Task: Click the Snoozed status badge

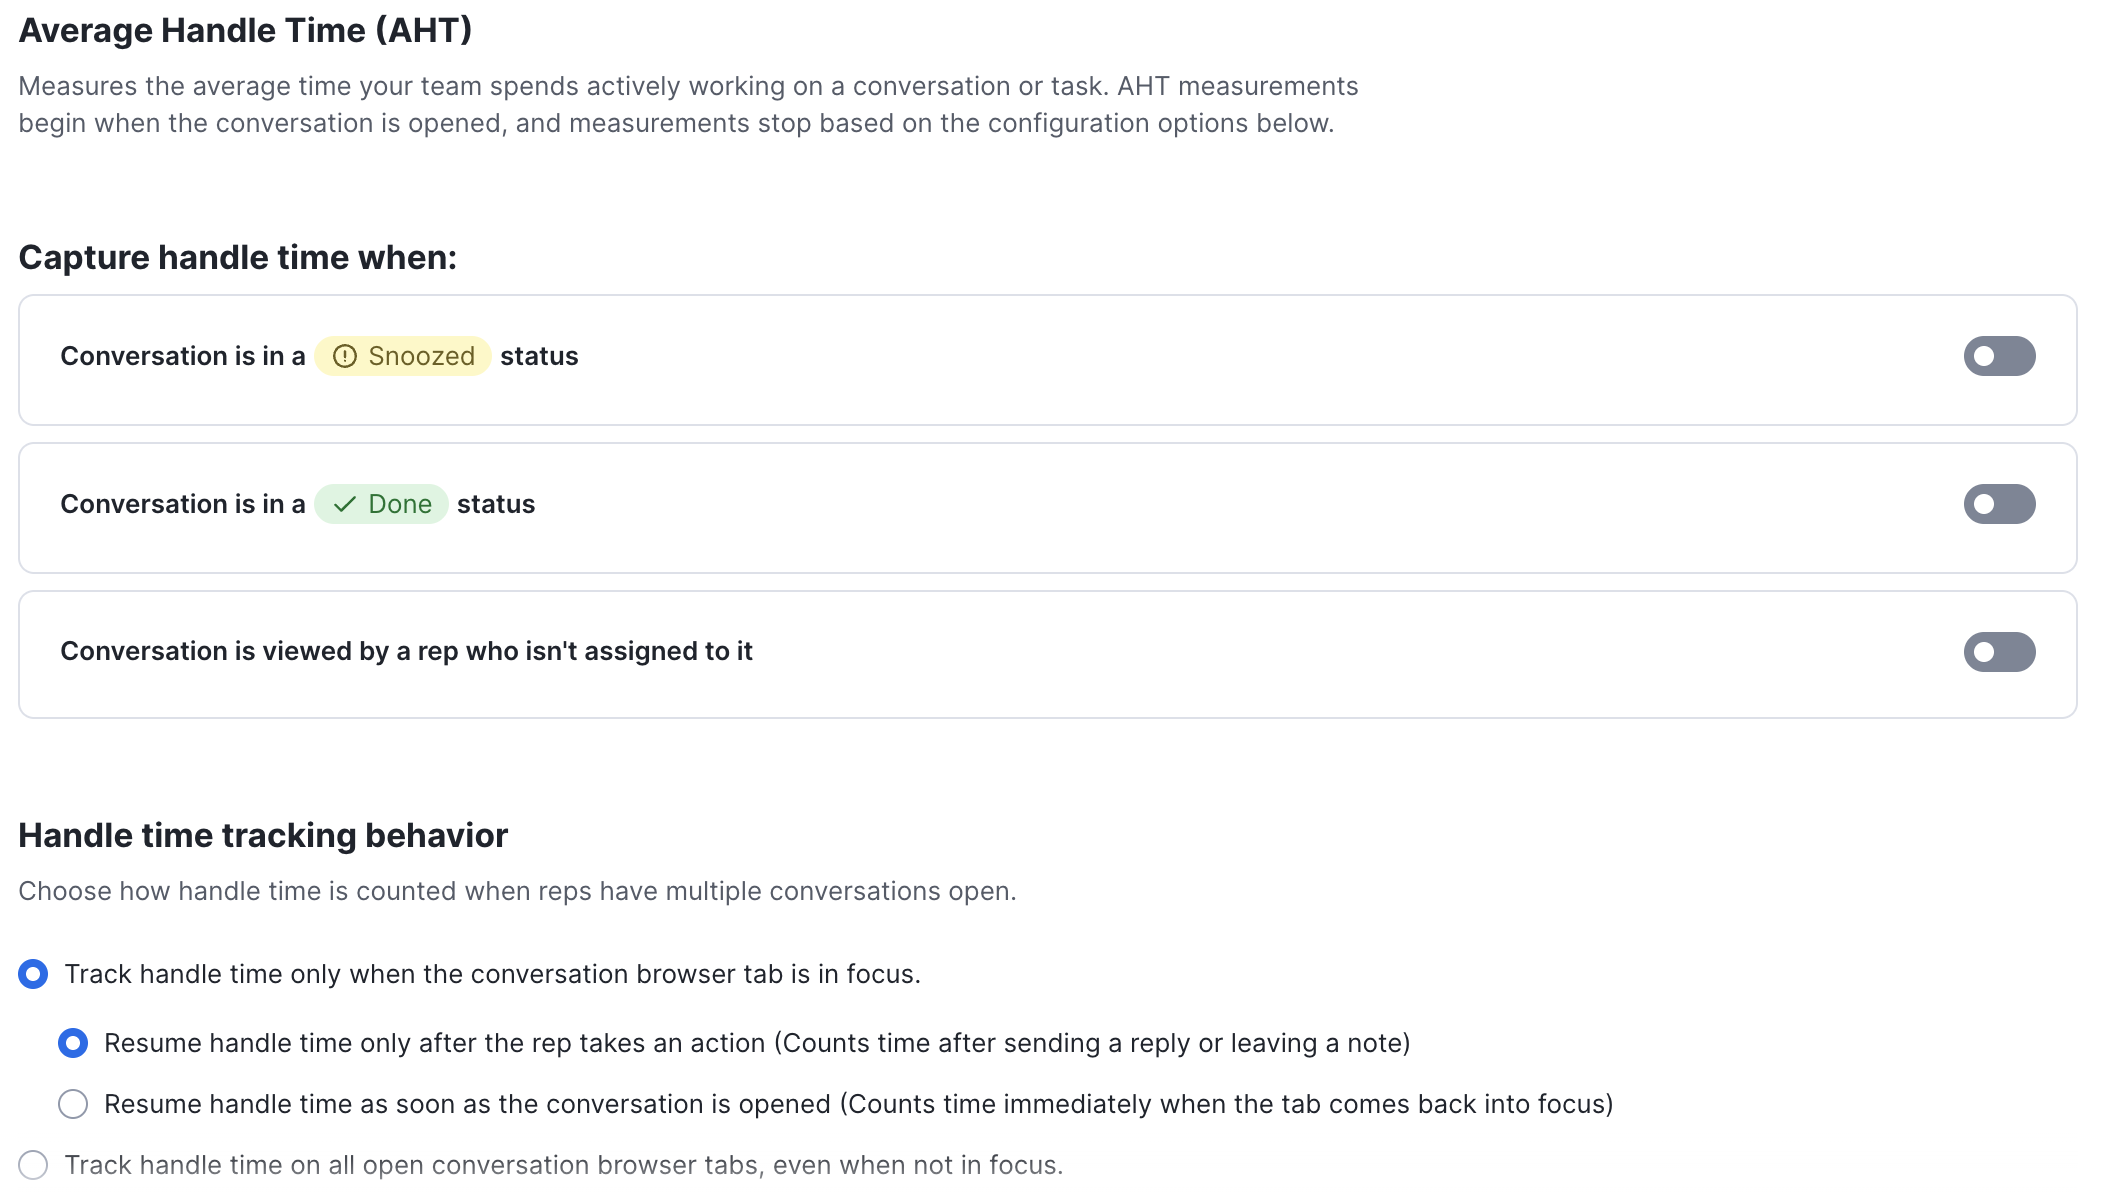Action: pyautogui.click(x=402, y=356)
